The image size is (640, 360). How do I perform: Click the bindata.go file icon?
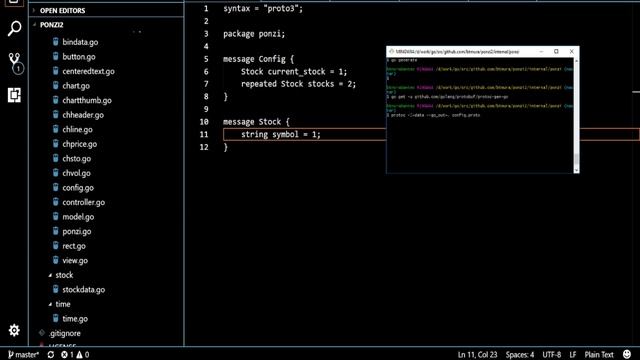click(x=56, y=42)
